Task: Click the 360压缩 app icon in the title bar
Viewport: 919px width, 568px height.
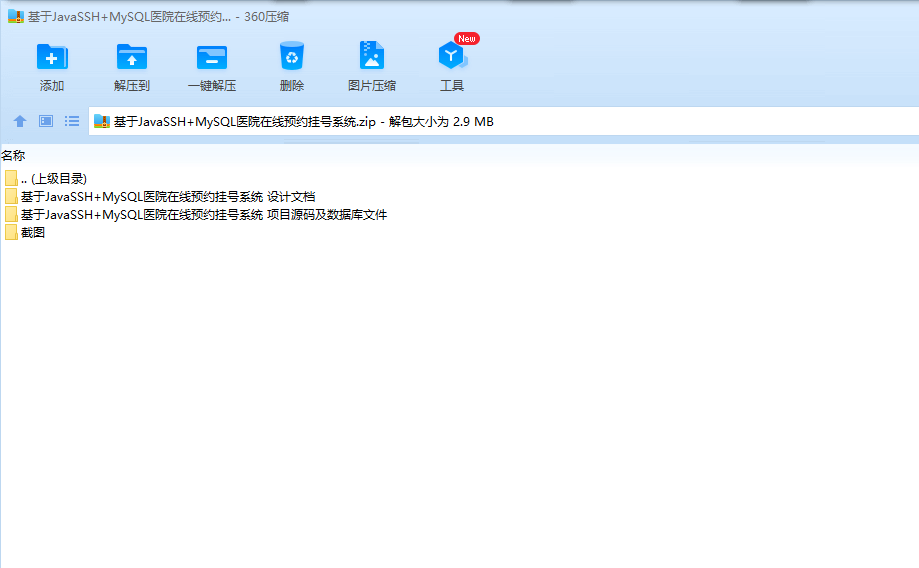Action: click(x=16, y=16)
